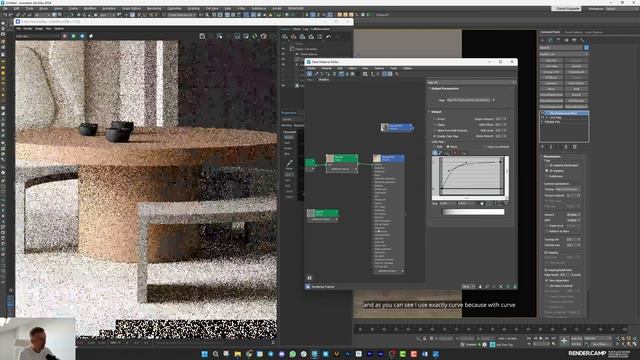Open File Explorer from the taskbar
Screen dimensions: 640x360
click(238, 354)
